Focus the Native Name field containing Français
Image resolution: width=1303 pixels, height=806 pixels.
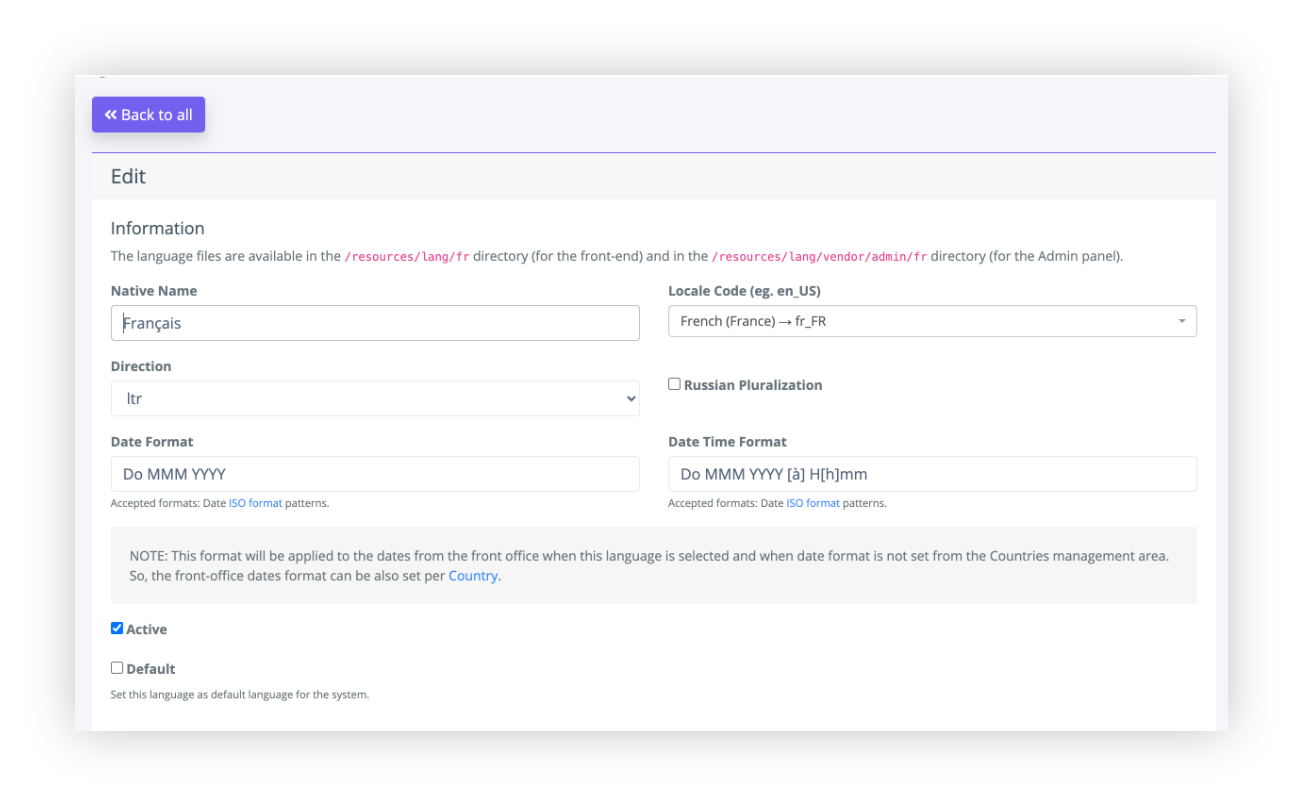tap(374, 323)
